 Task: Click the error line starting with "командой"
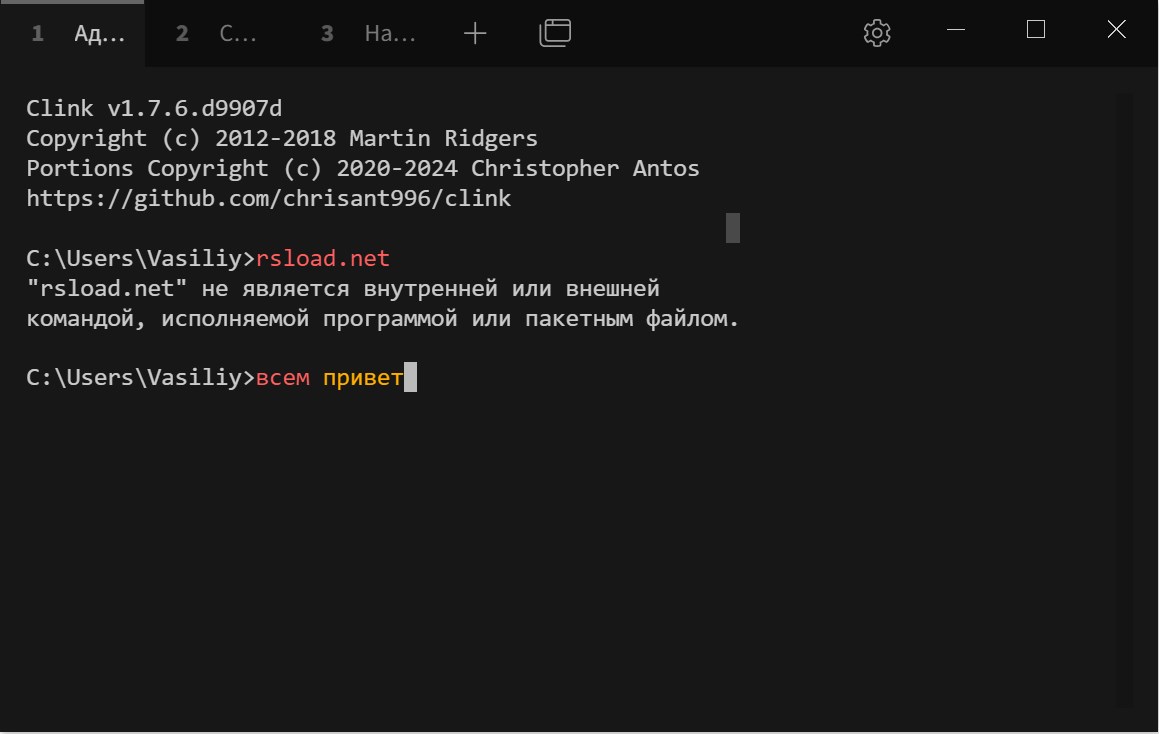[382, 320]
